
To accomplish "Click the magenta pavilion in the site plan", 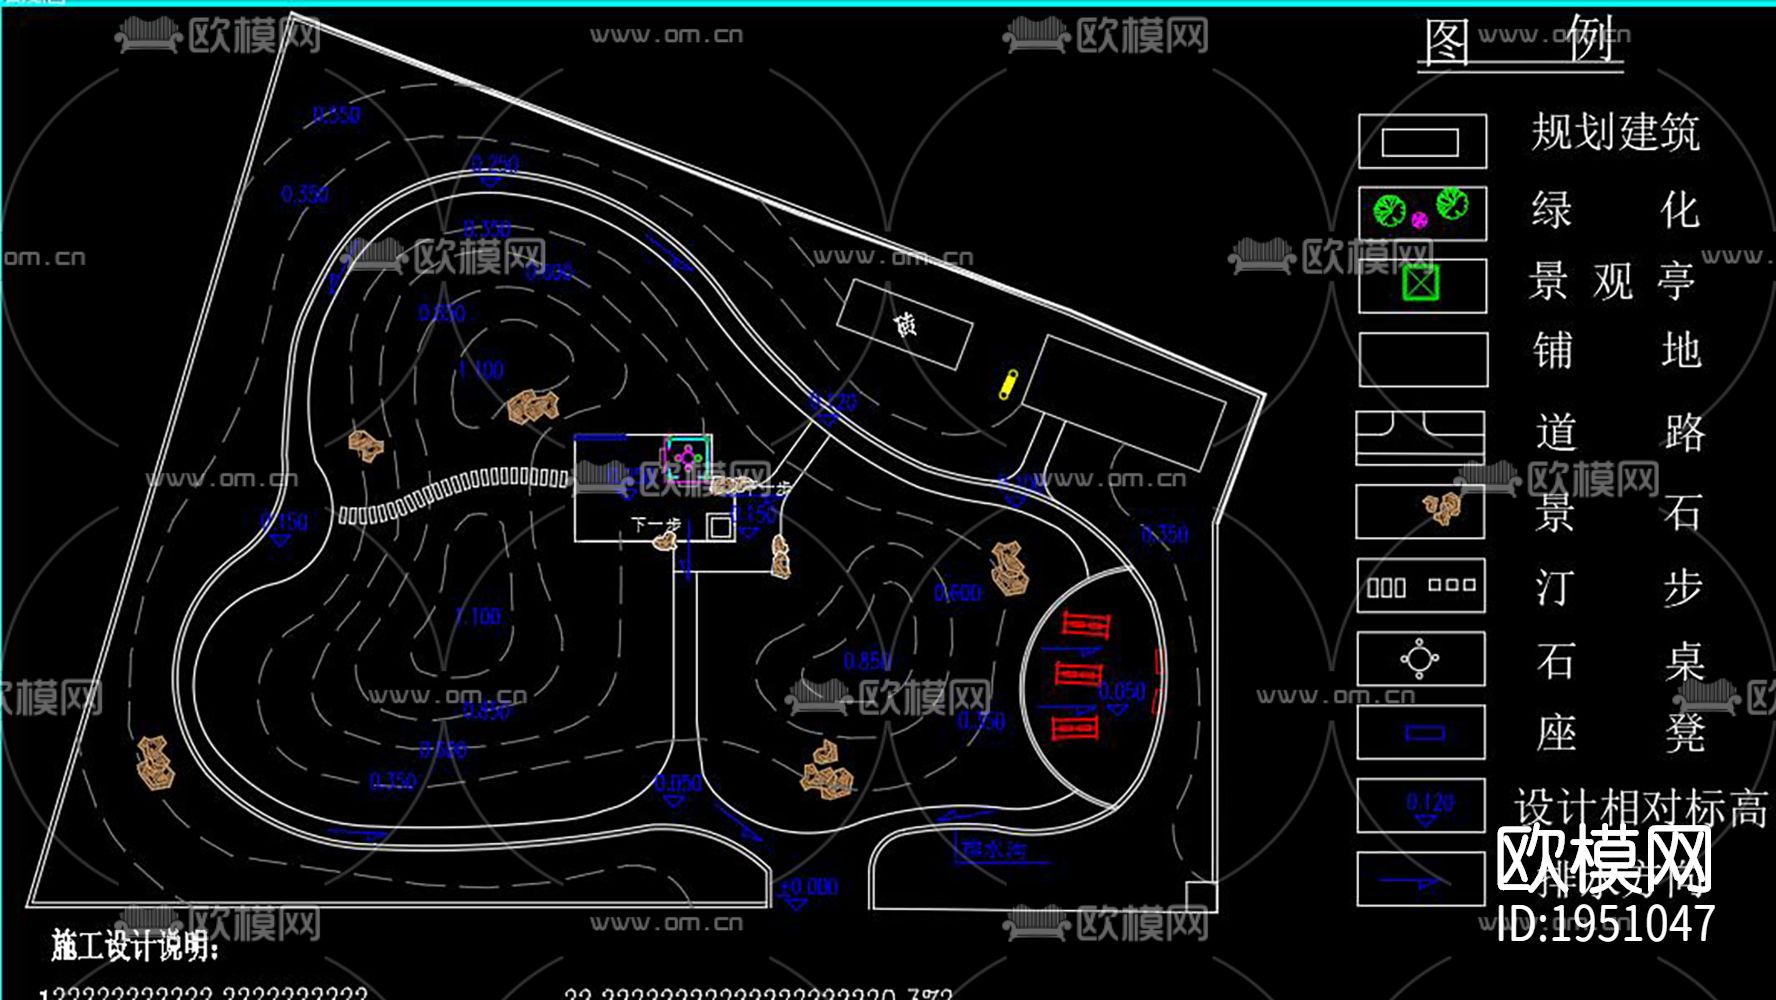I will 687,459.
